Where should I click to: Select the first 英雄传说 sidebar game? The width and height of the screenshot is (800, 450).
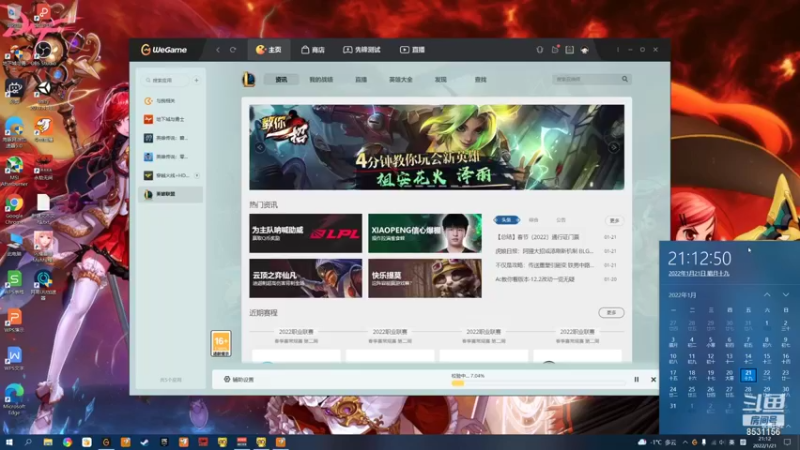(170, 138)
